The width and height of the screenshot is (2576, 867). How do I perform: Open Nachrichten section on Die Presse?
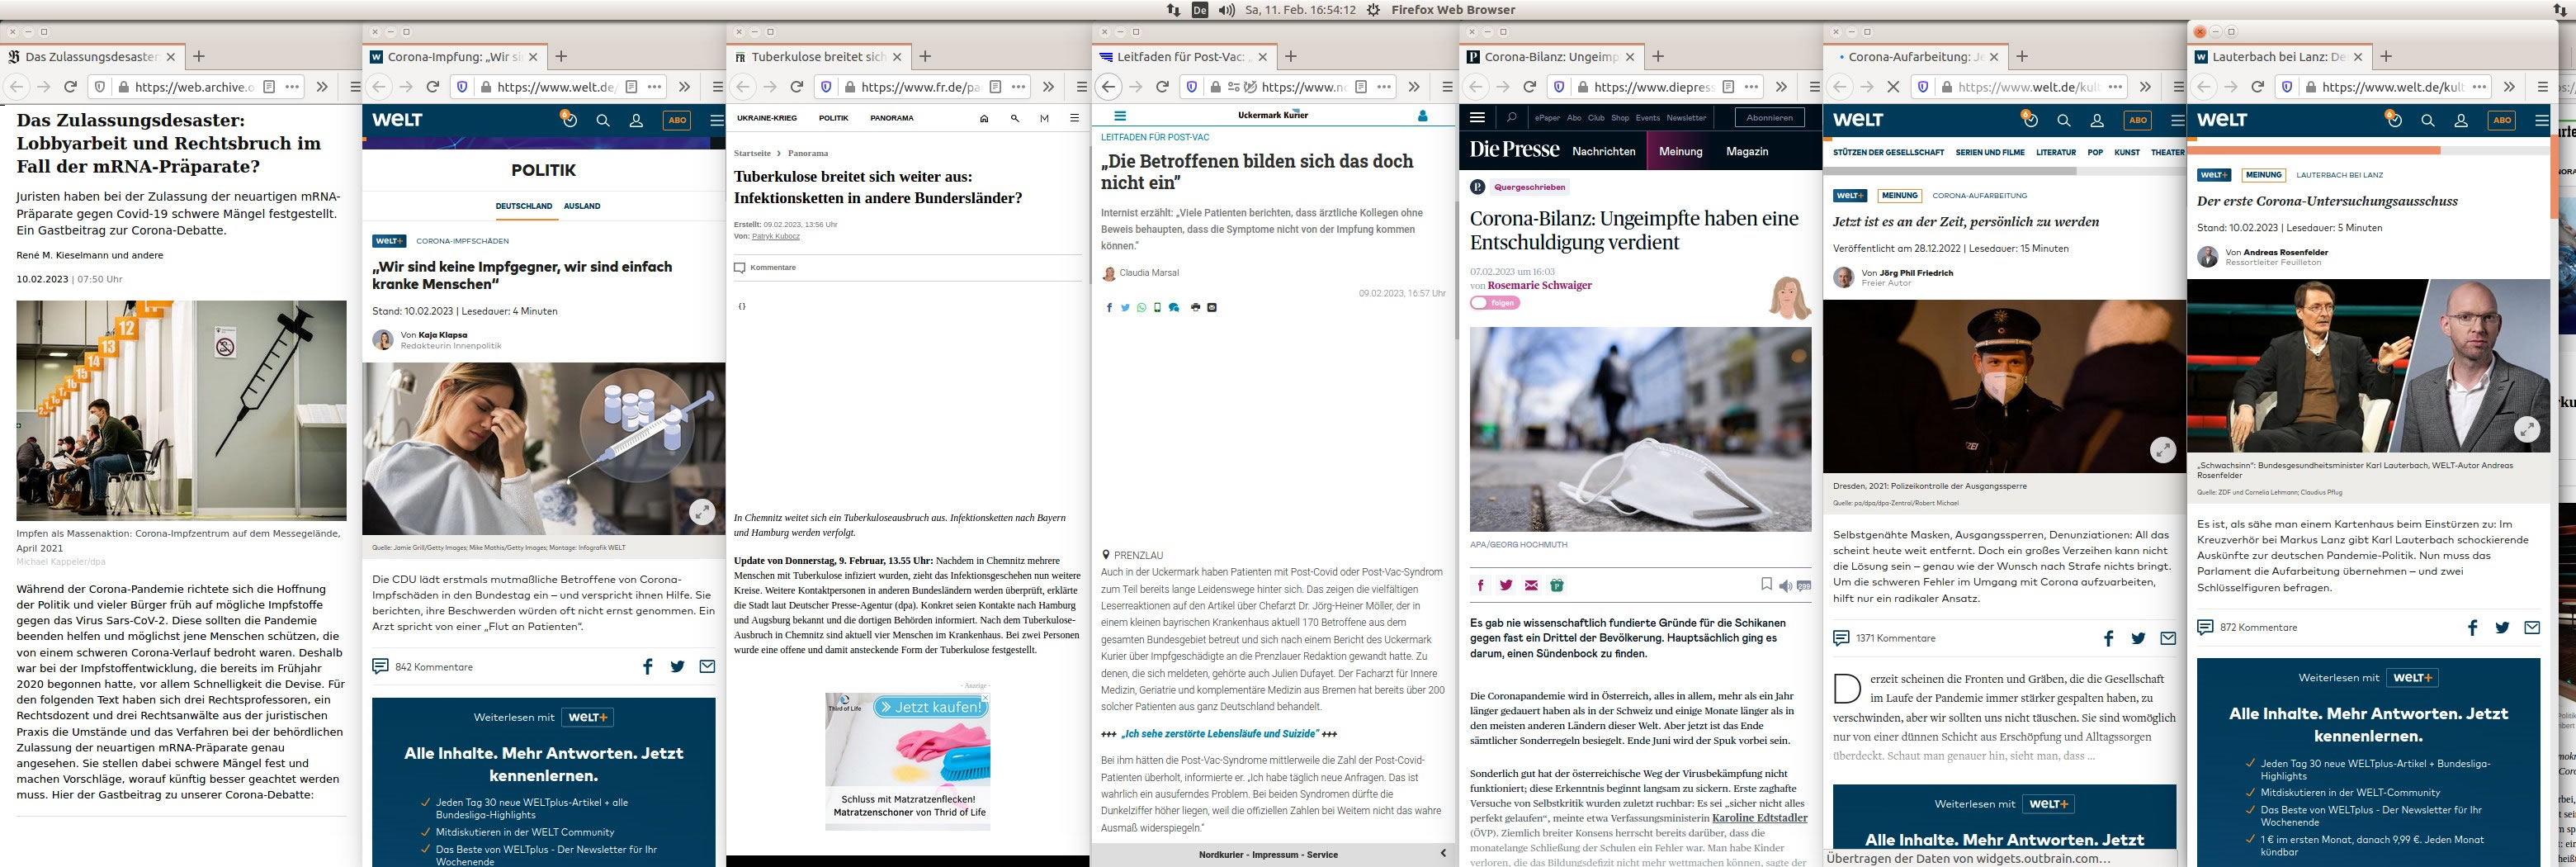1603,151
